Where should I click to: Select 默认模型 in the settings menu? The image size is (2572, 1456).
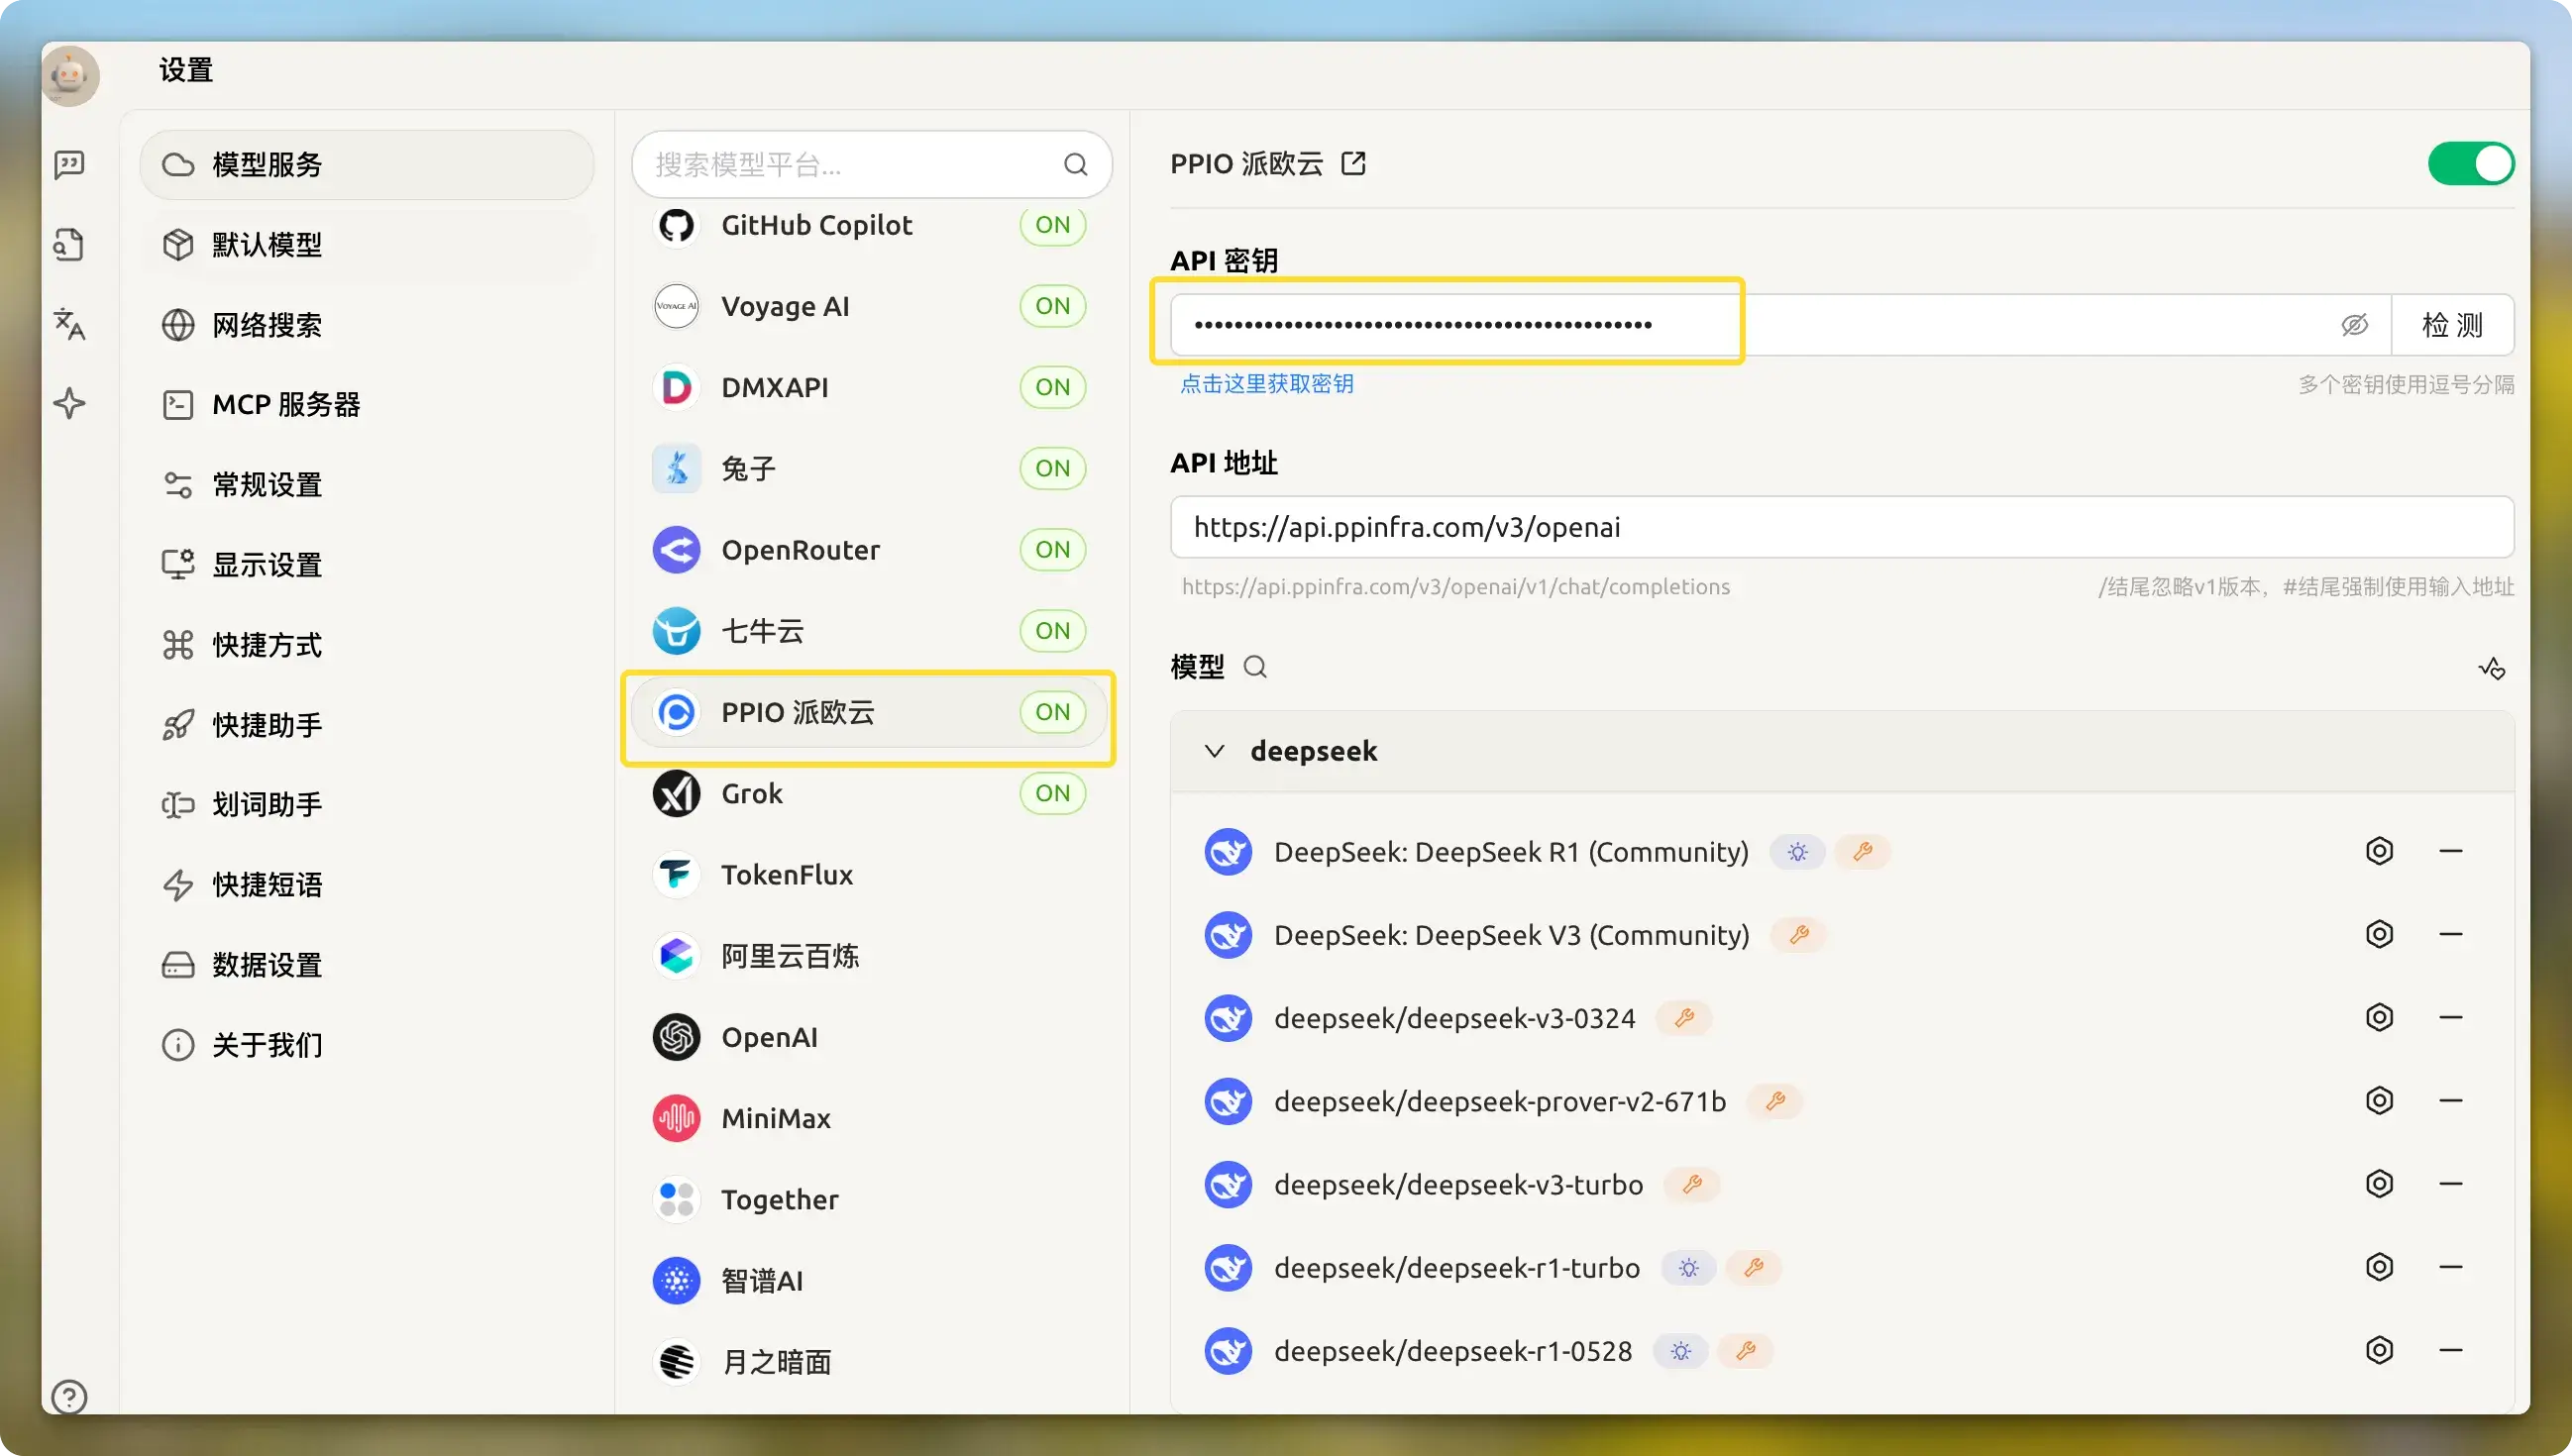[x=266, y=245]
